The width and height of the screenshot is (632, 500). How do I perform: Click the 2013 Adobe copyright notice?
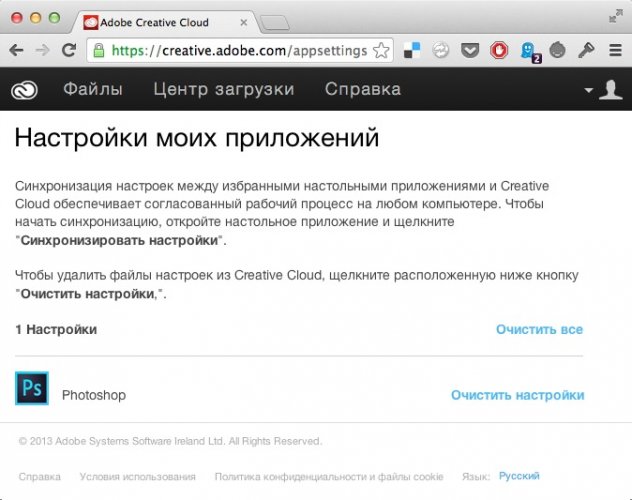click(x=170, y=441)
